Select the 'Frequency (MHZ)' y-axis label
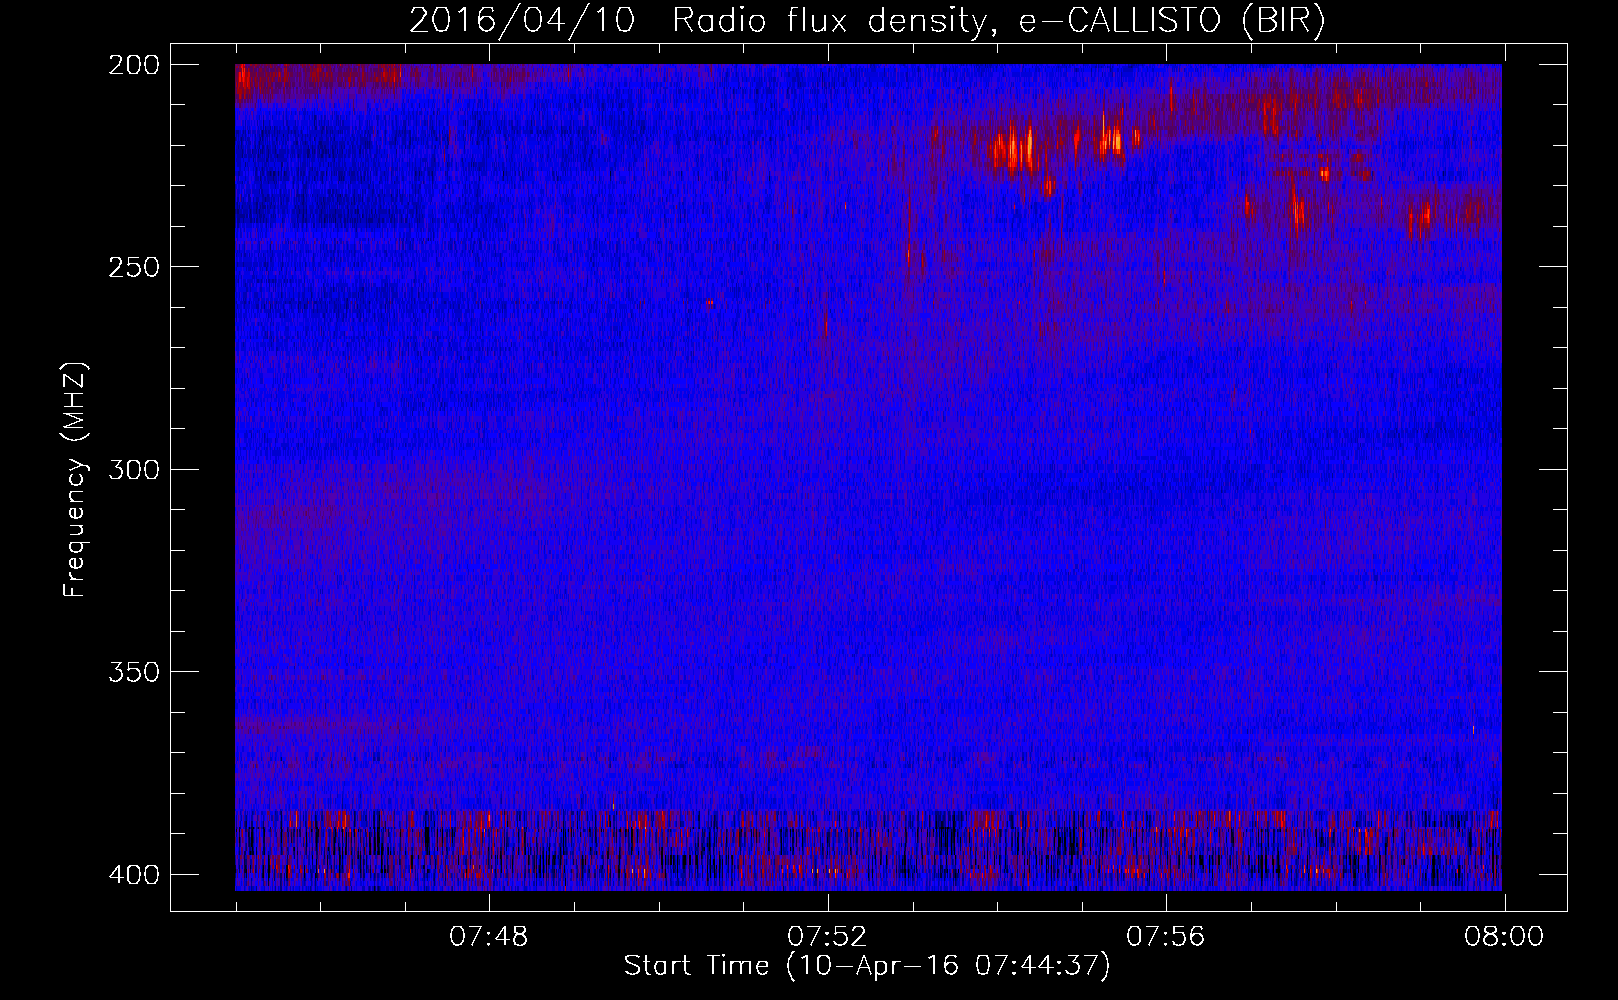 [75, 479]
